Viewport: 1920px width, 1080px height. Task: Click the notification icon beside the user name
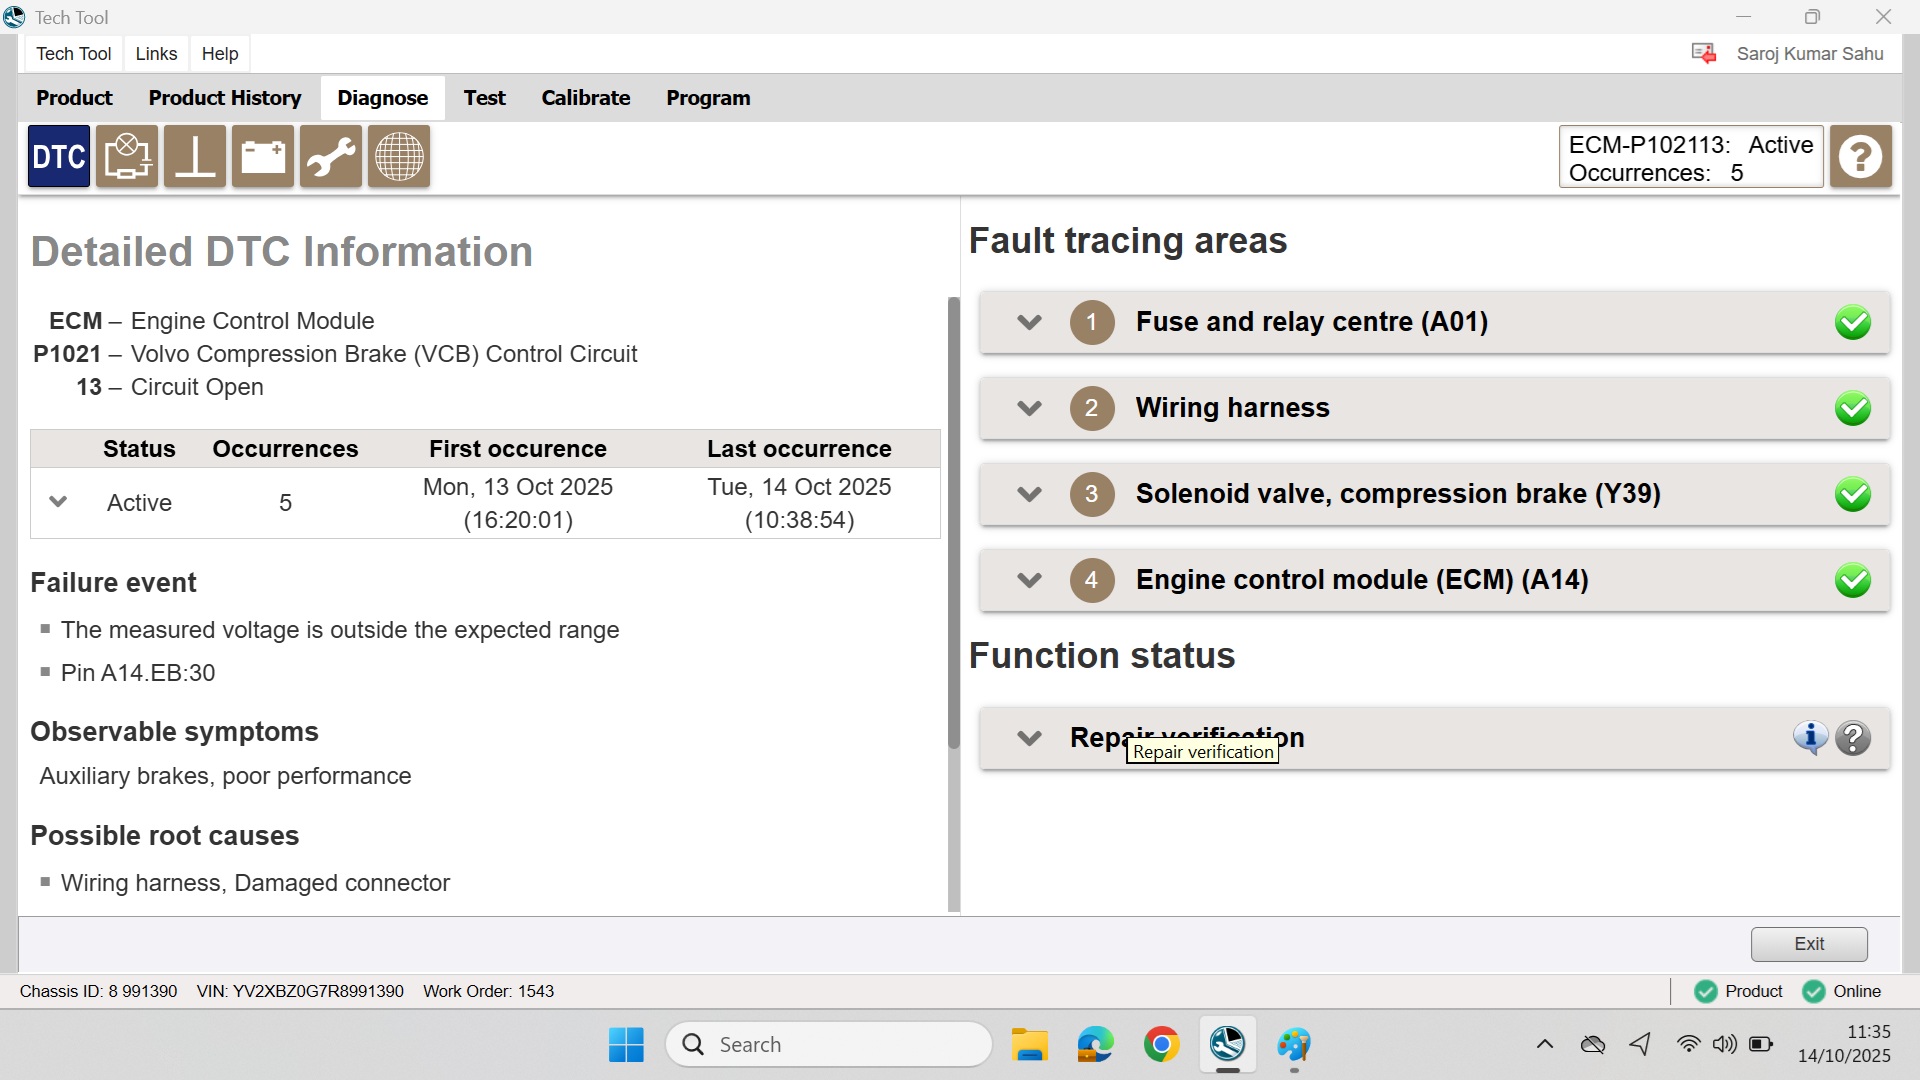pos(1703,53)
